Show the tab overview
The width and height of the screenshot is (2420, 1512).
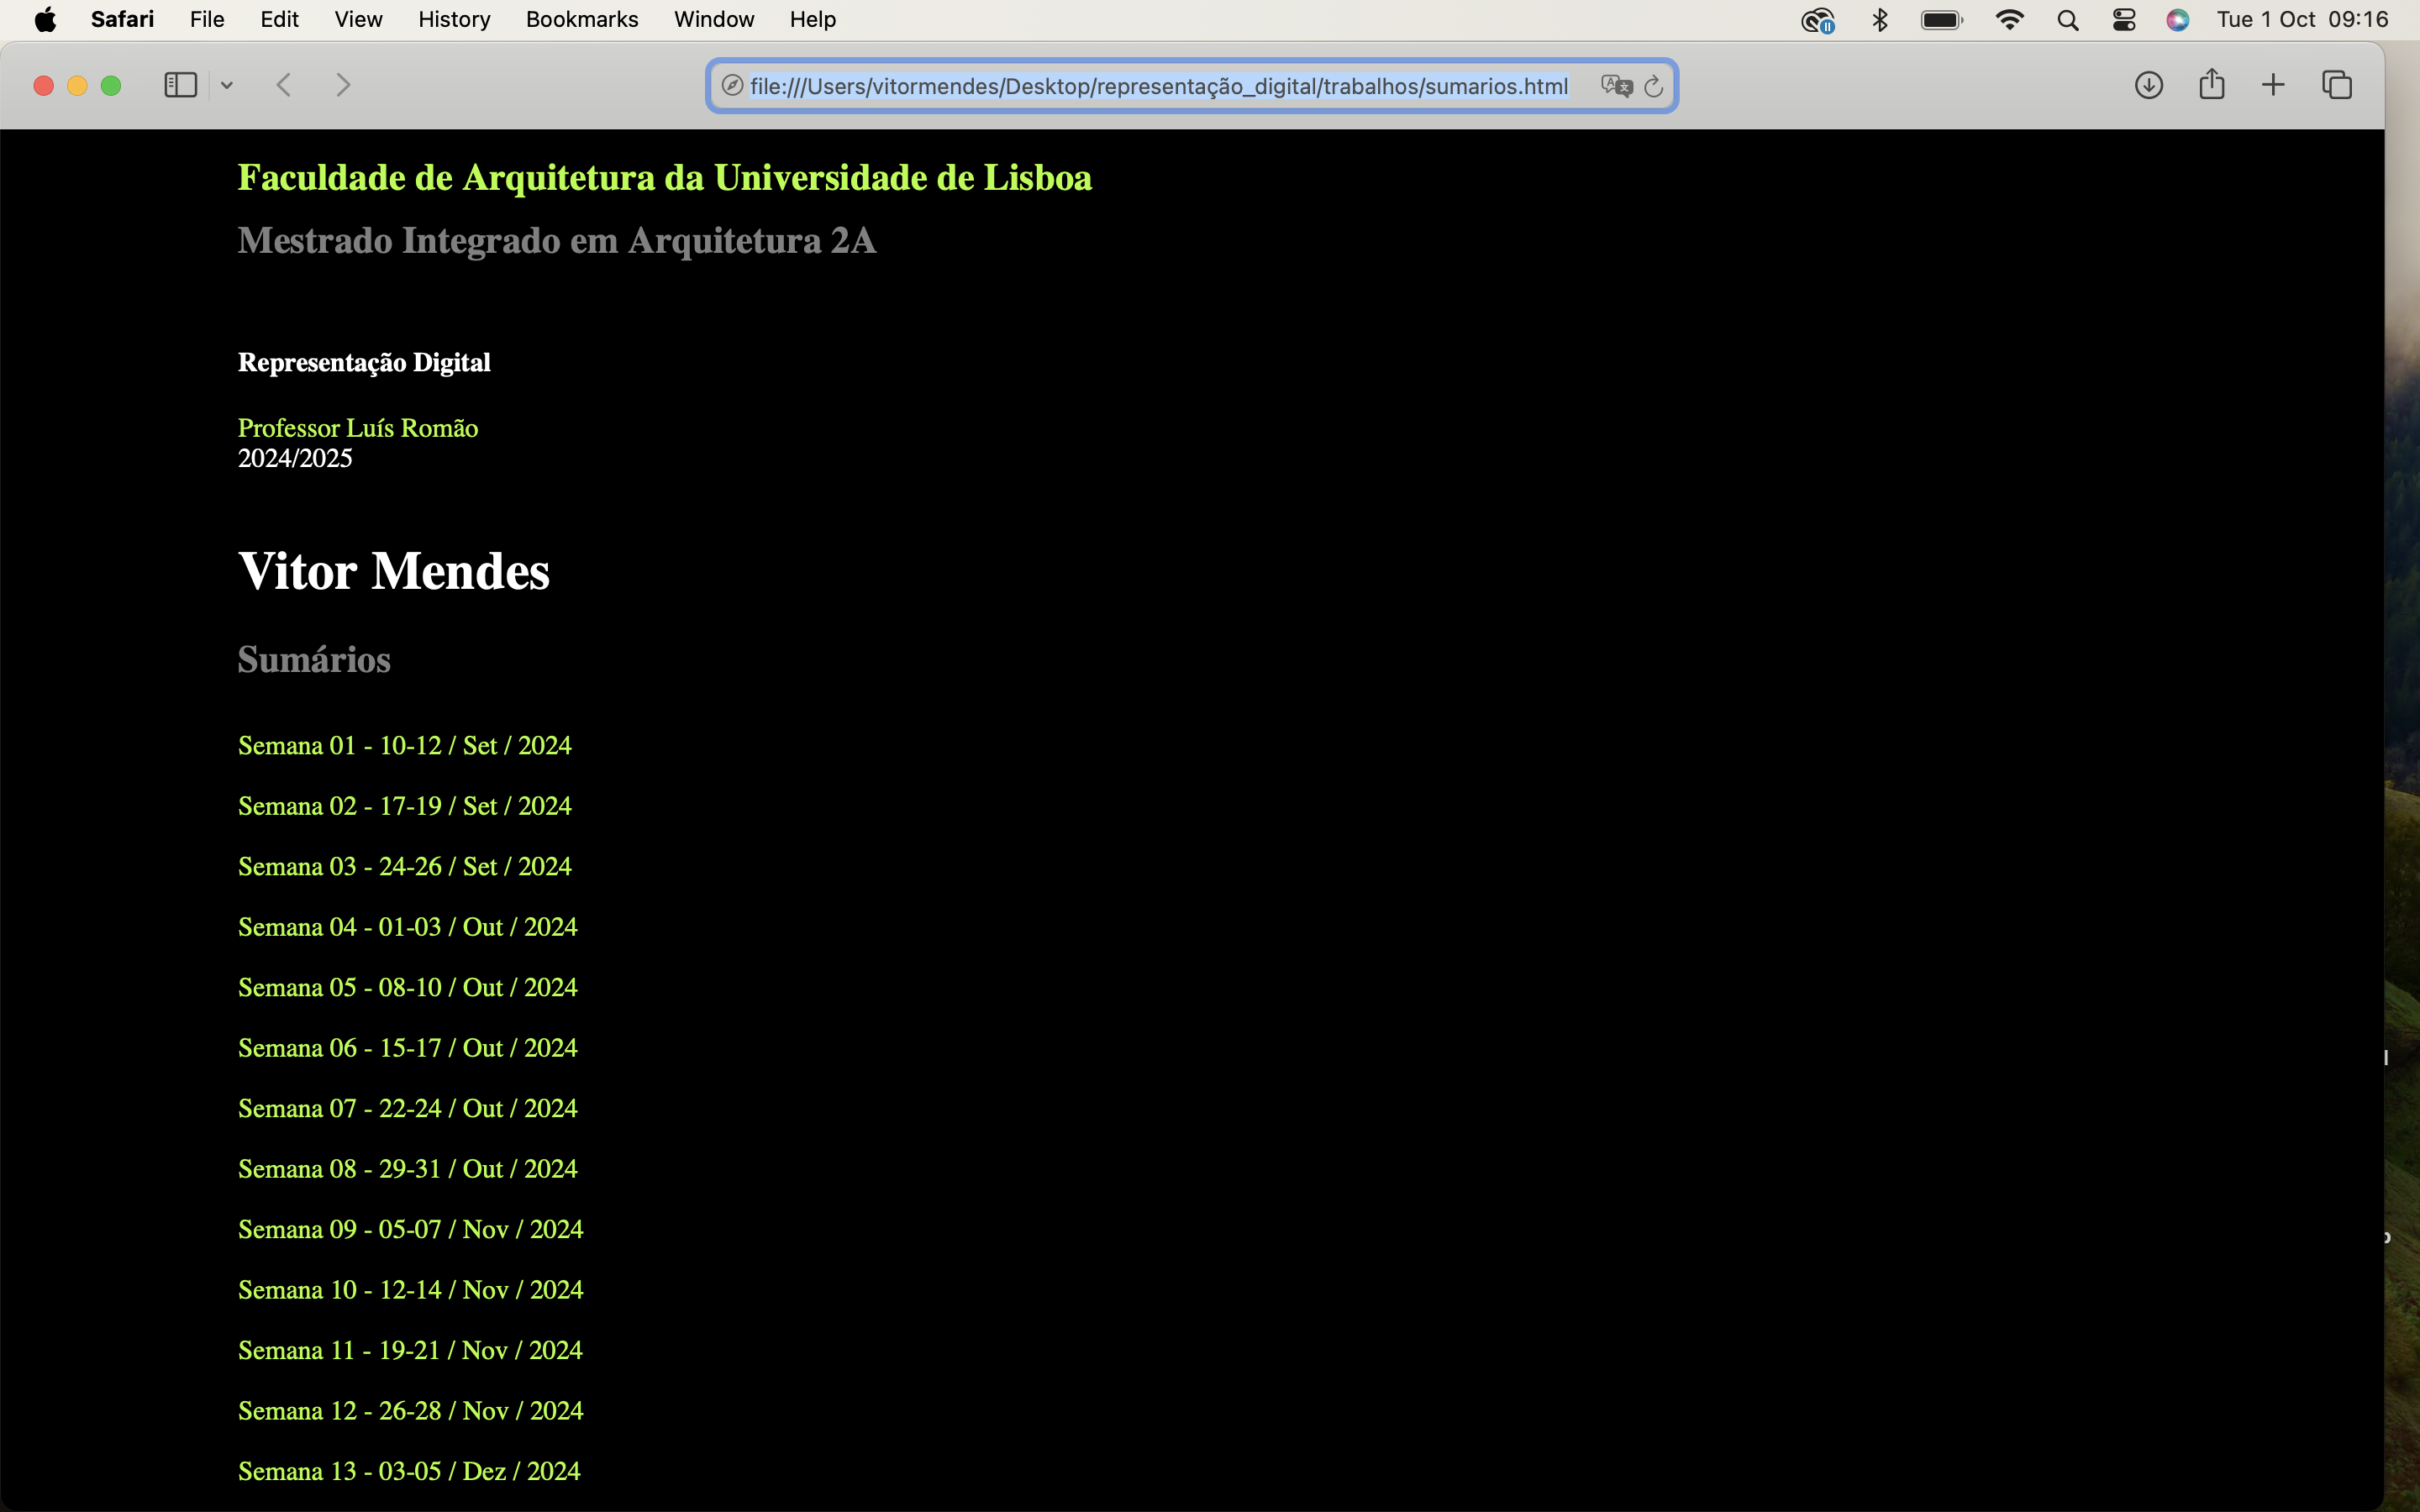[x=2337, y=85]
